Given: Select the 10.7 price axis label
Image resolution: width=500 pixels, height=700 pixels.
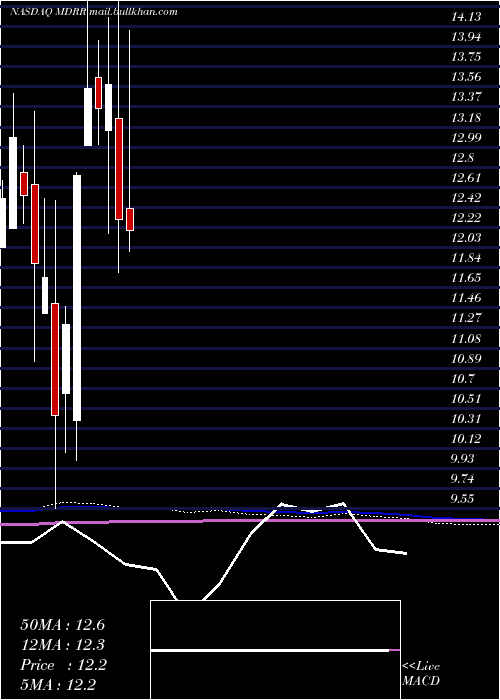Looking at the screenshot, I should click(x=462, y=379).
